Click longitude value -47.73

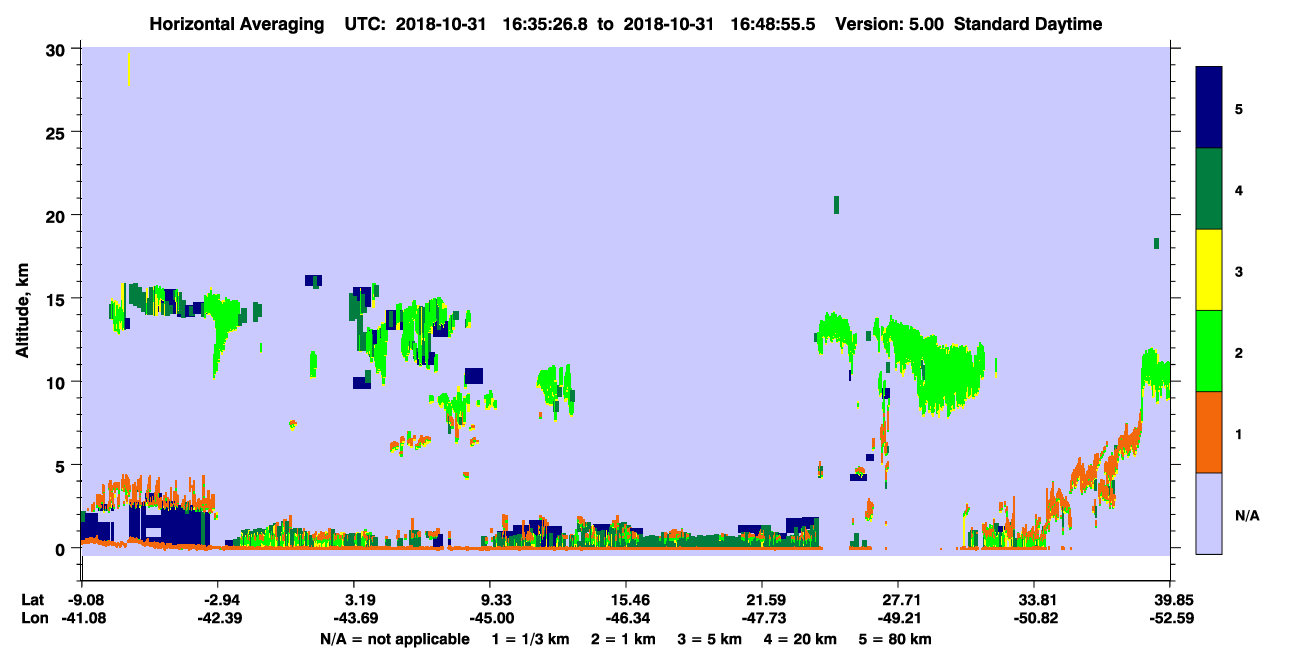(x=762, y=618)
